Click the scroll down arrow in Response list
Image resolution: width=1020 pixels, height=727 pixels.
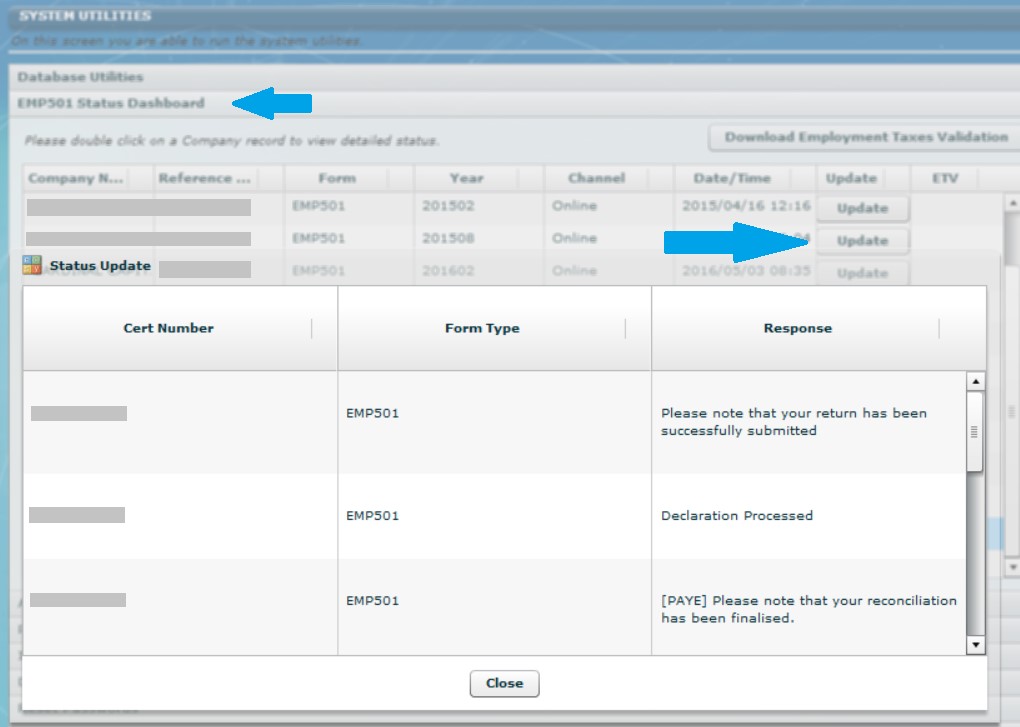click(x=975, y=645)
